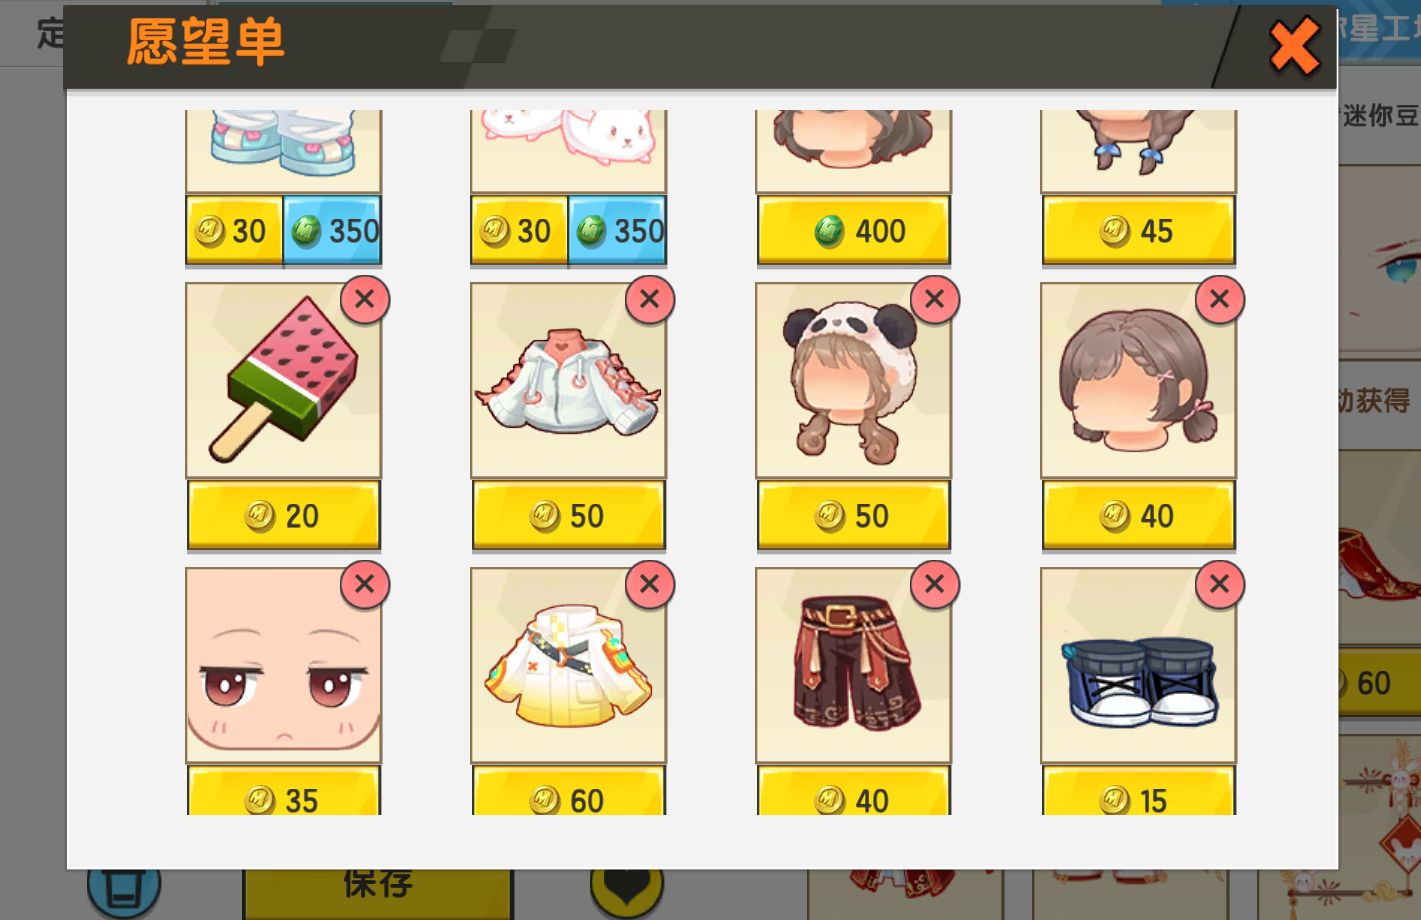Close the wishlist dialog with the orange X
1421x920 pixels.
(x=1294, y=46)
